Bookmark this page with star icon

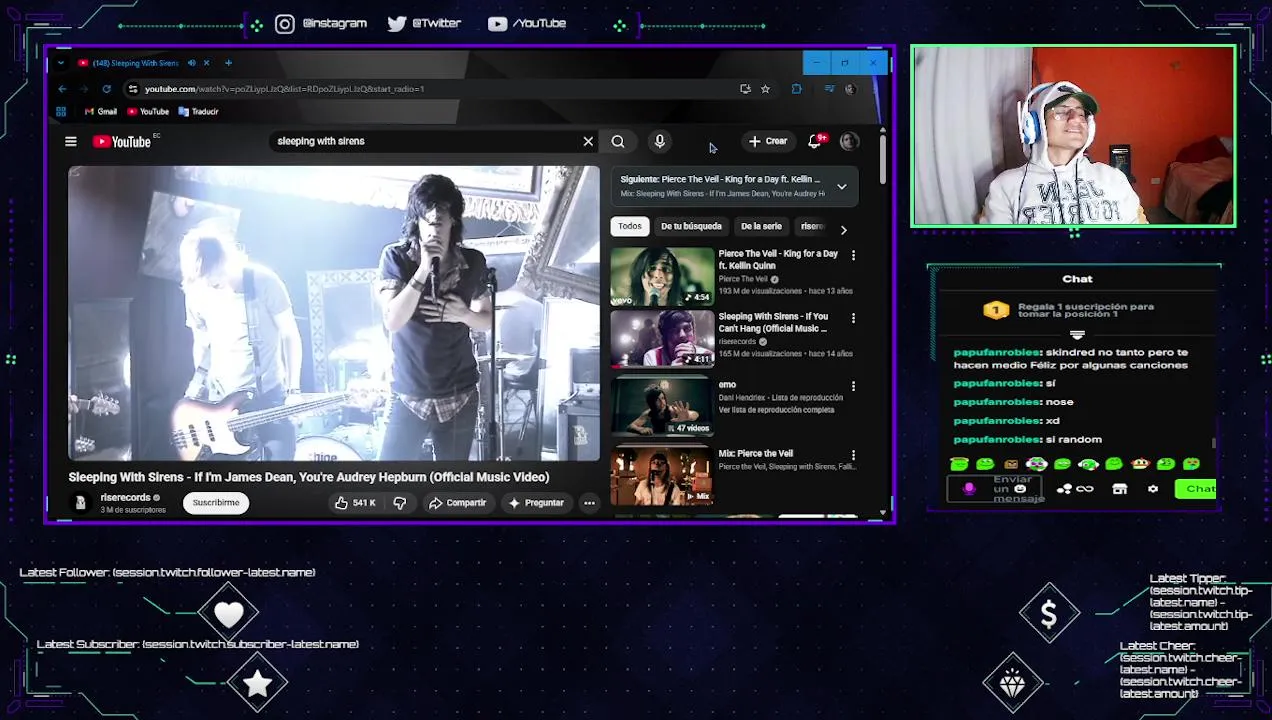(765, 89)
